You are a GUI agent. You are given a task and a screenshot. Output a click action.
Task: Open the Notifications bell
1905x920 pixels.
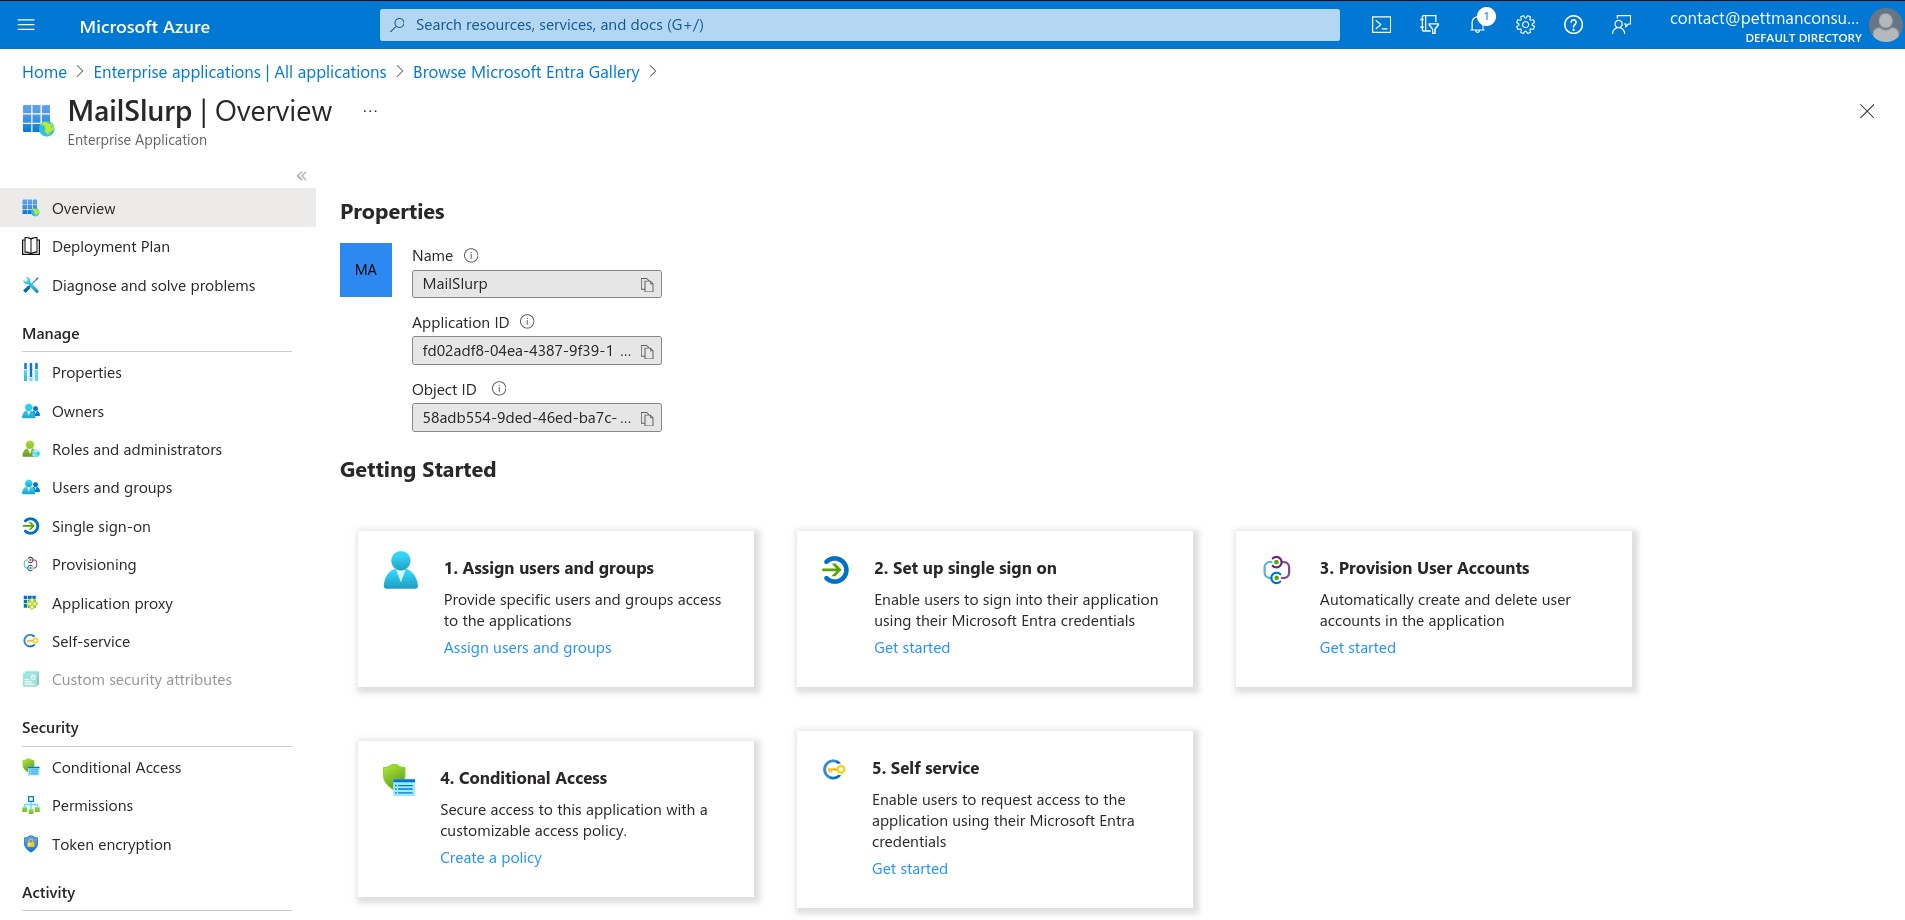coord(1478,24)
